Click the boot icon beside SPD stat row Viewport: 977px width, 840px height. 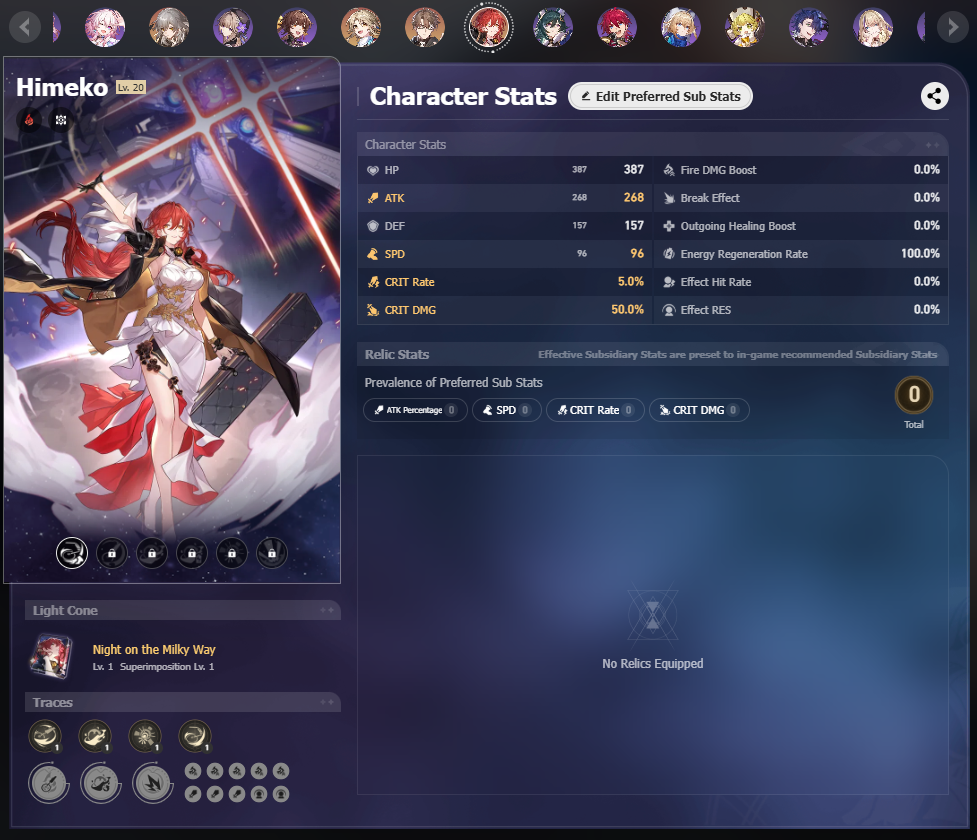point(373,254)
